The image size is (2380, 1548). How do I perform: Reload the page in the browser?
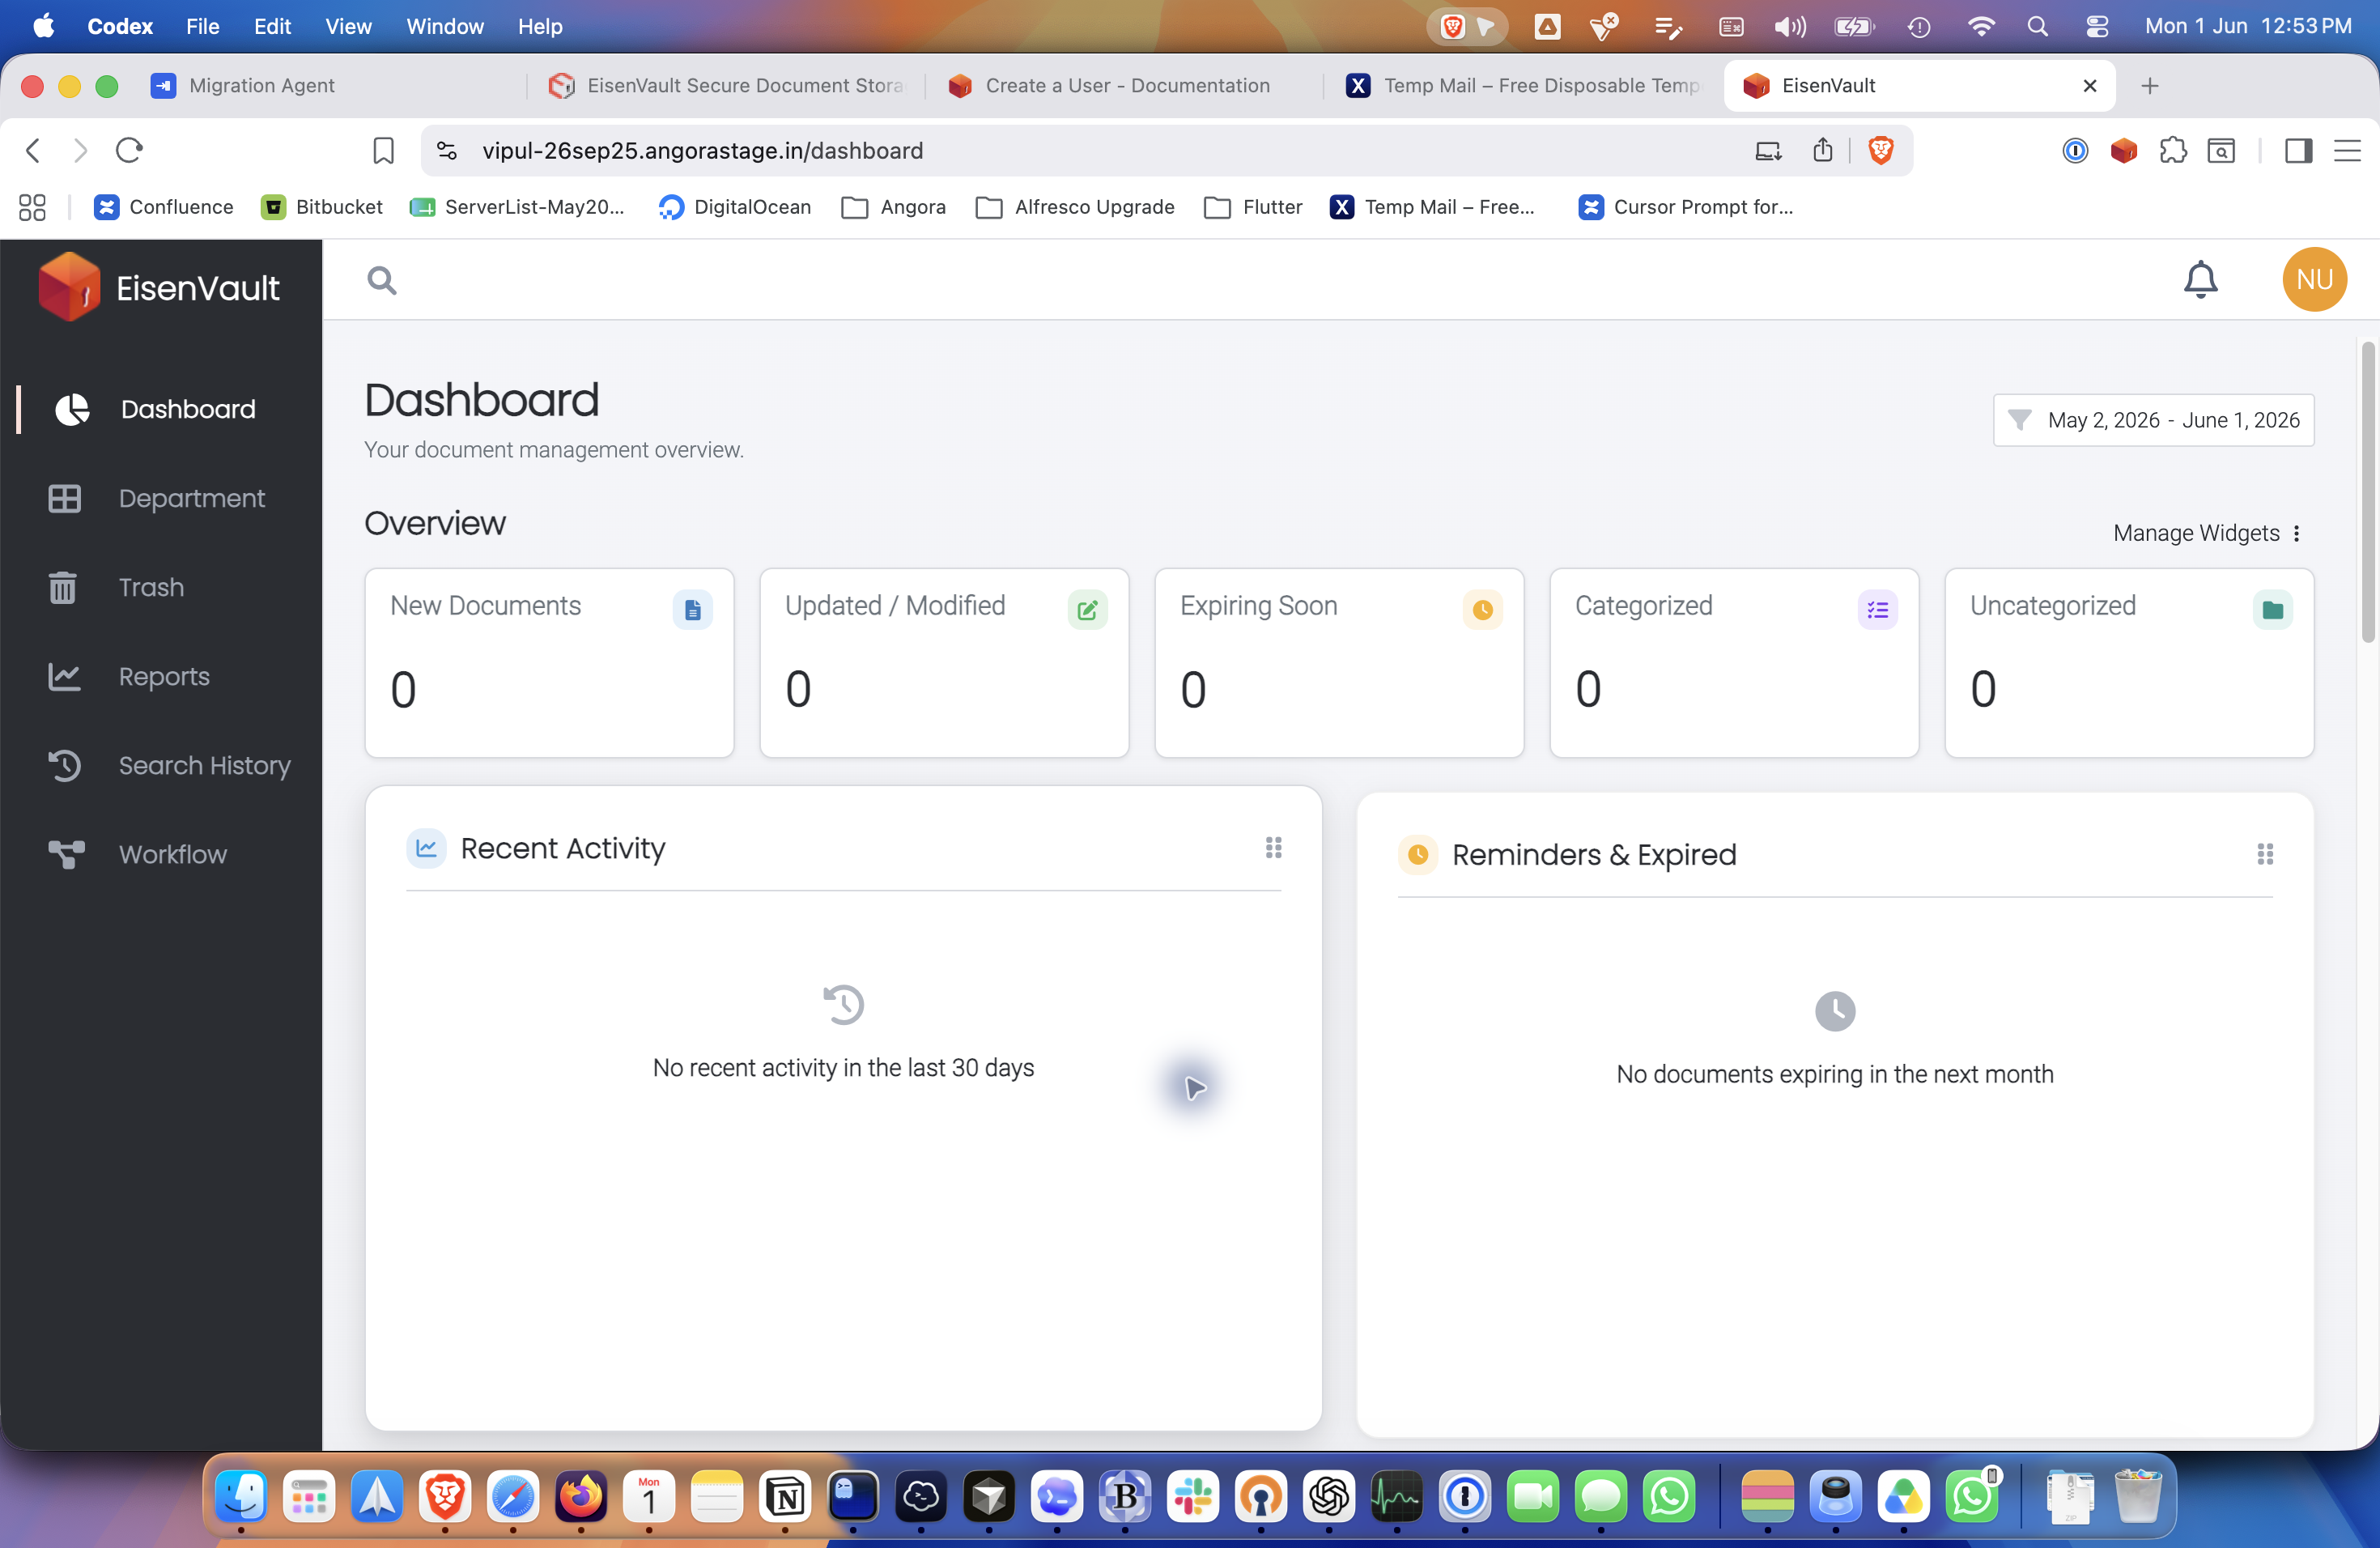[x=129, y=150]
